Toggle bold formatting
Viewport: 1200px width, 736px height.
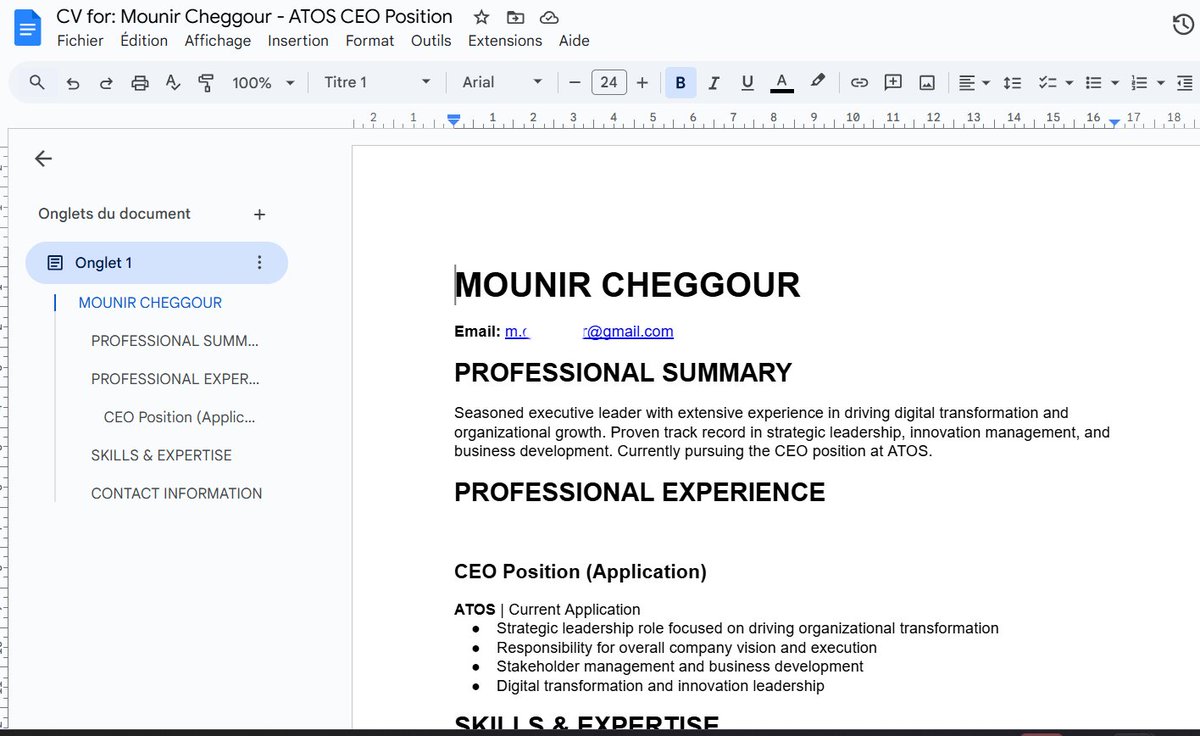[x=681, y=83]
